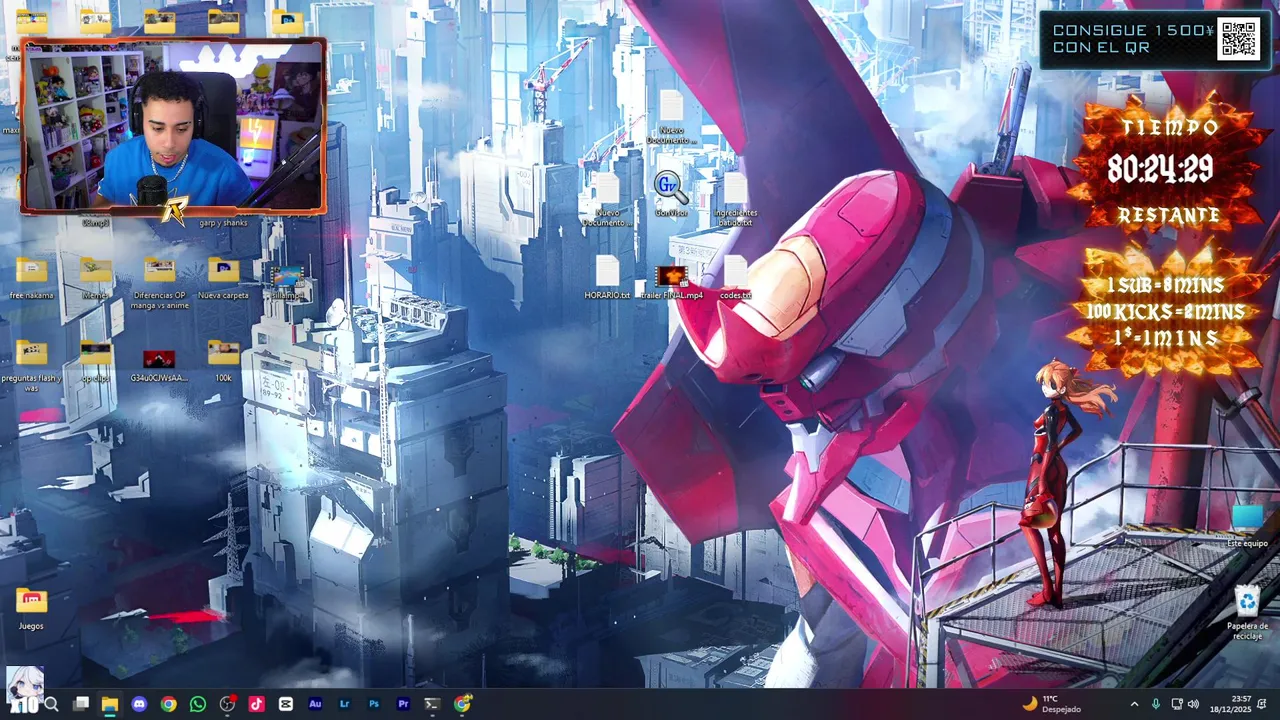Image resolution: width=1280 pixels, height=720 pixels.
Task: Open WhatsApp from the taskbar
Action: click(x=198, y=704)
